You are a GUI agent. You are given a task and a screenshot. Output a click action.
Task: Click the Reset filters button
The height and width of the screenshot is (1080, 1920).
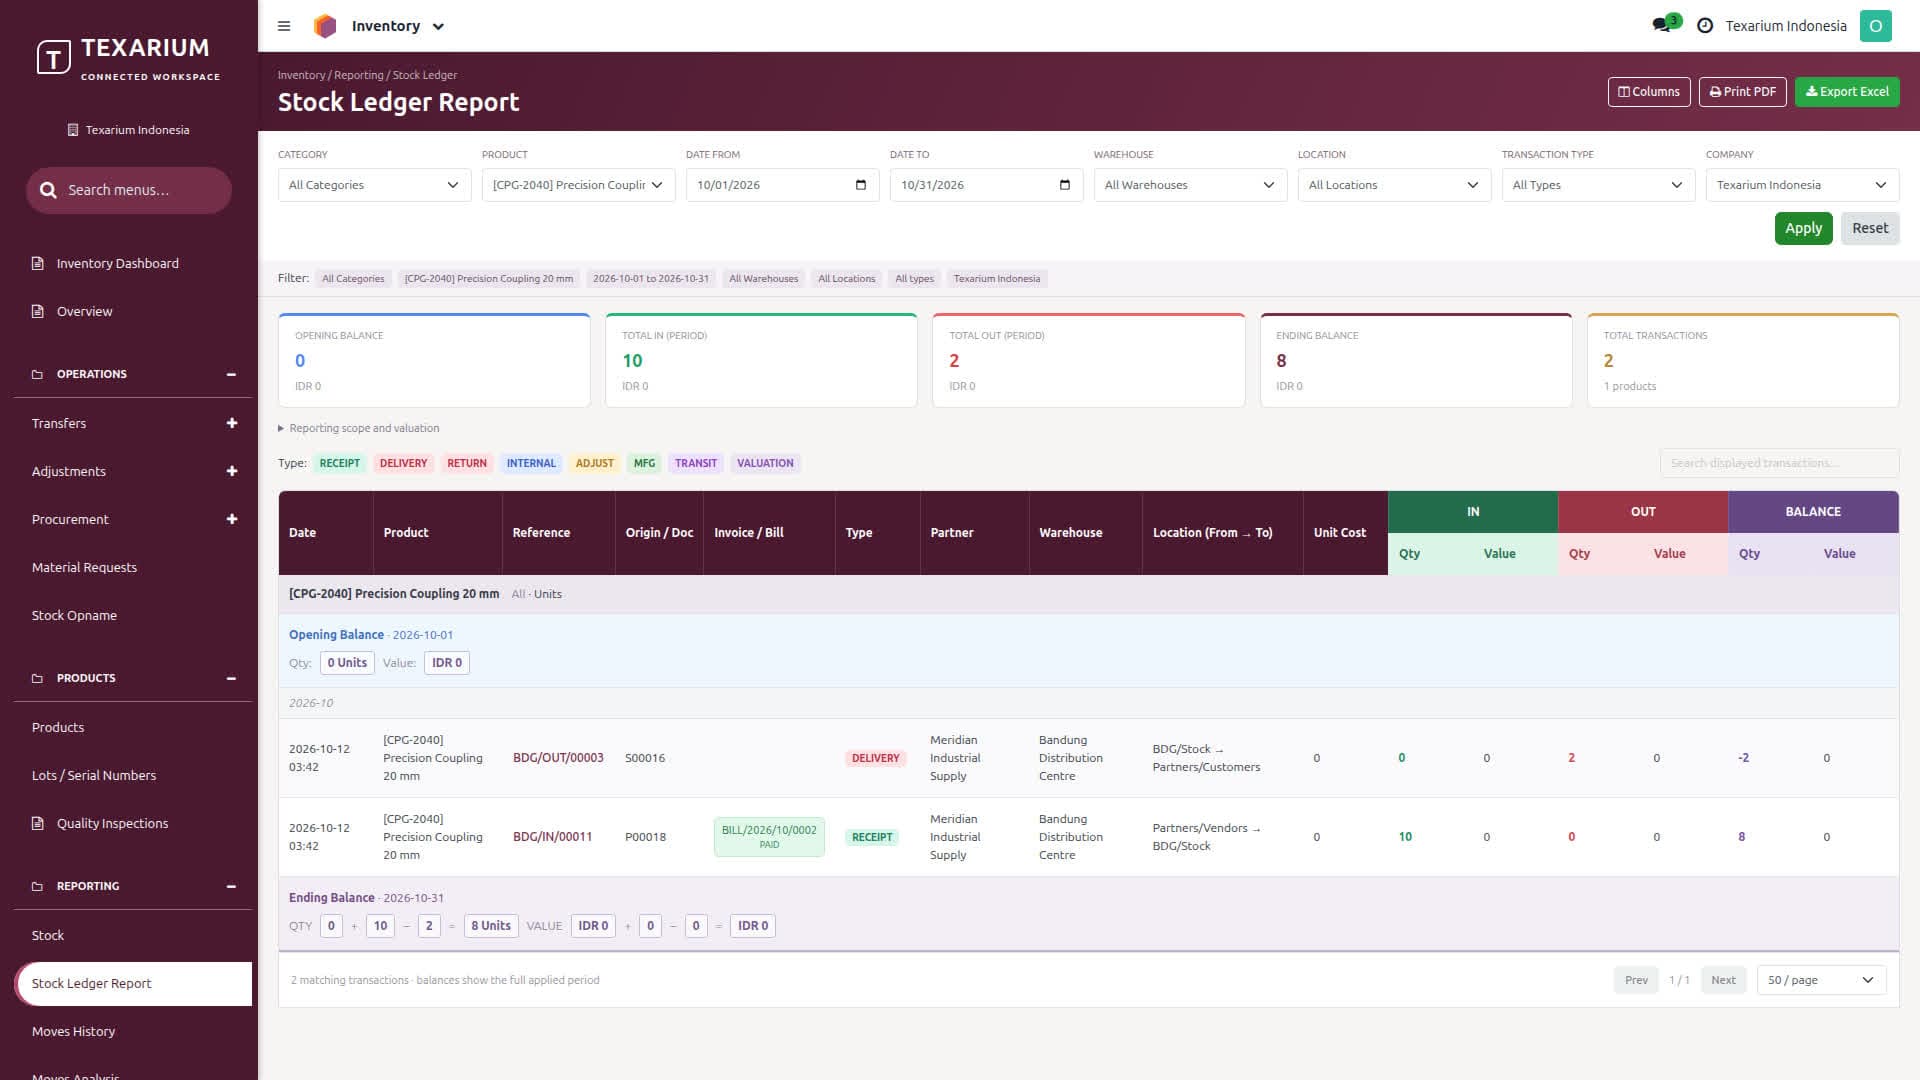[1869, 228]
